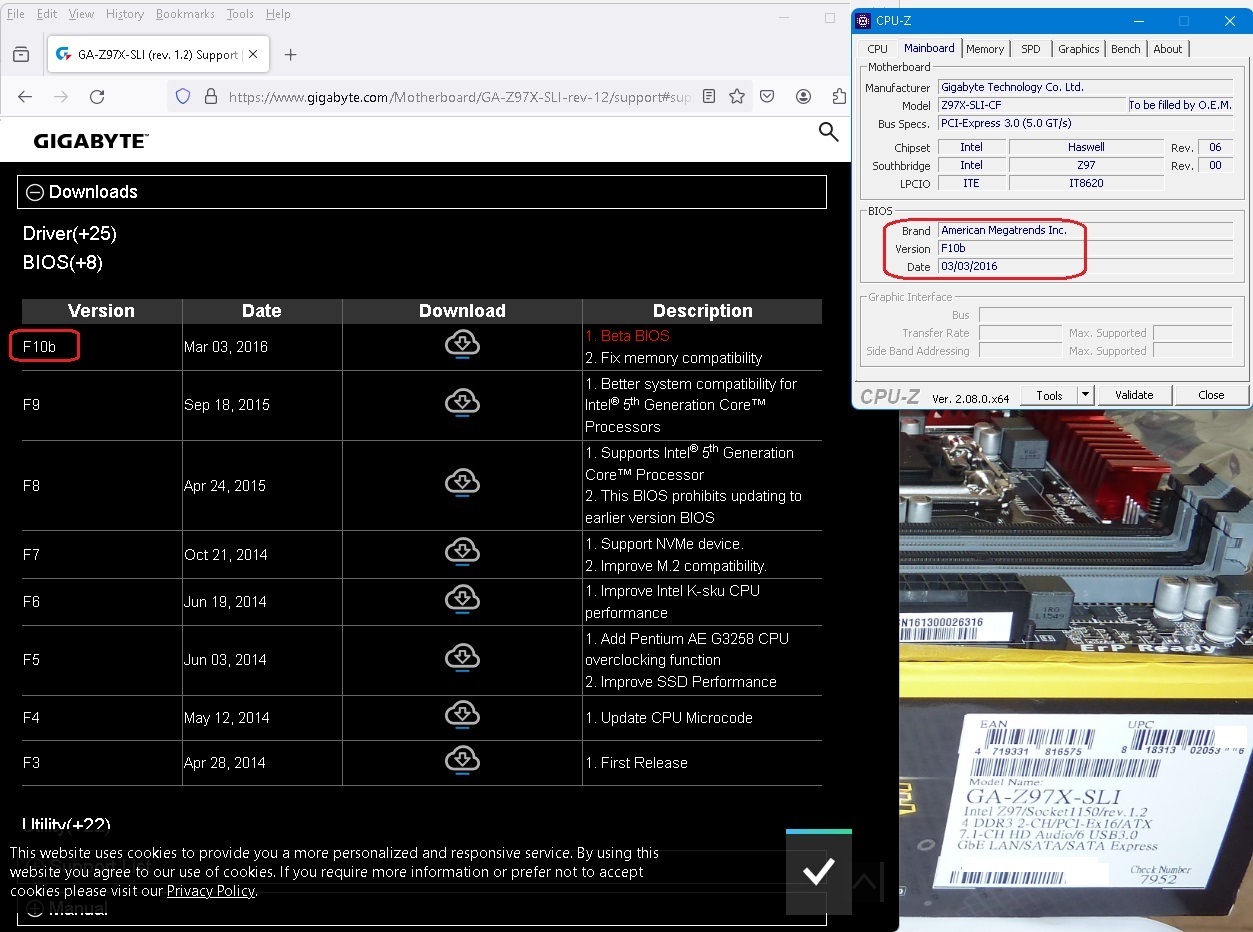Image resolution: width=1253 pixels, height=932 pixels.
Task: Open the Firefox account icon
Action: click(x=803, y=97)
